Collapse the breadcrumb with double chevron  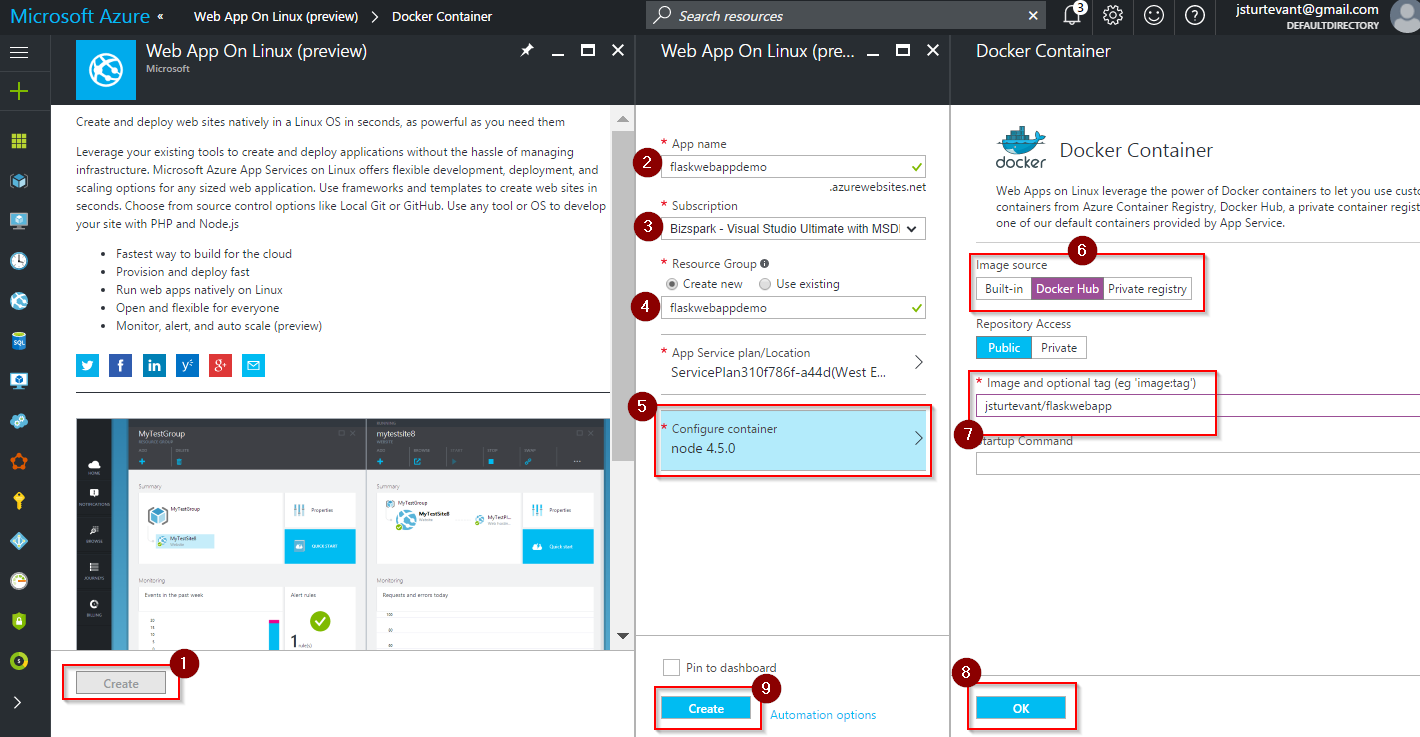pos(162,17)
